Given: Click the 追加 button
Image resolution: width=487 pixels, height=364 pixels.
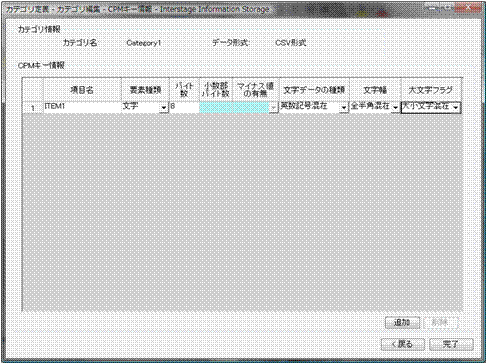Looking at the screenshot, I should pyautogui.click(x=402, y=322).
